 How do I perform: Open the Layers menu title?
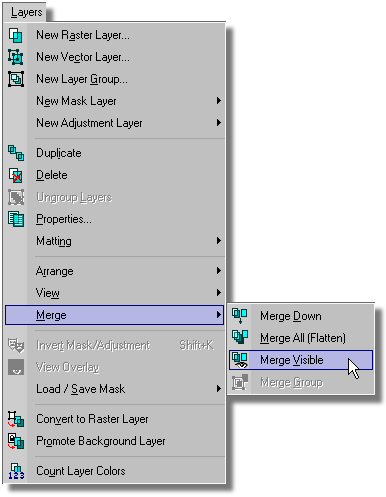click(x=26, y=12)
